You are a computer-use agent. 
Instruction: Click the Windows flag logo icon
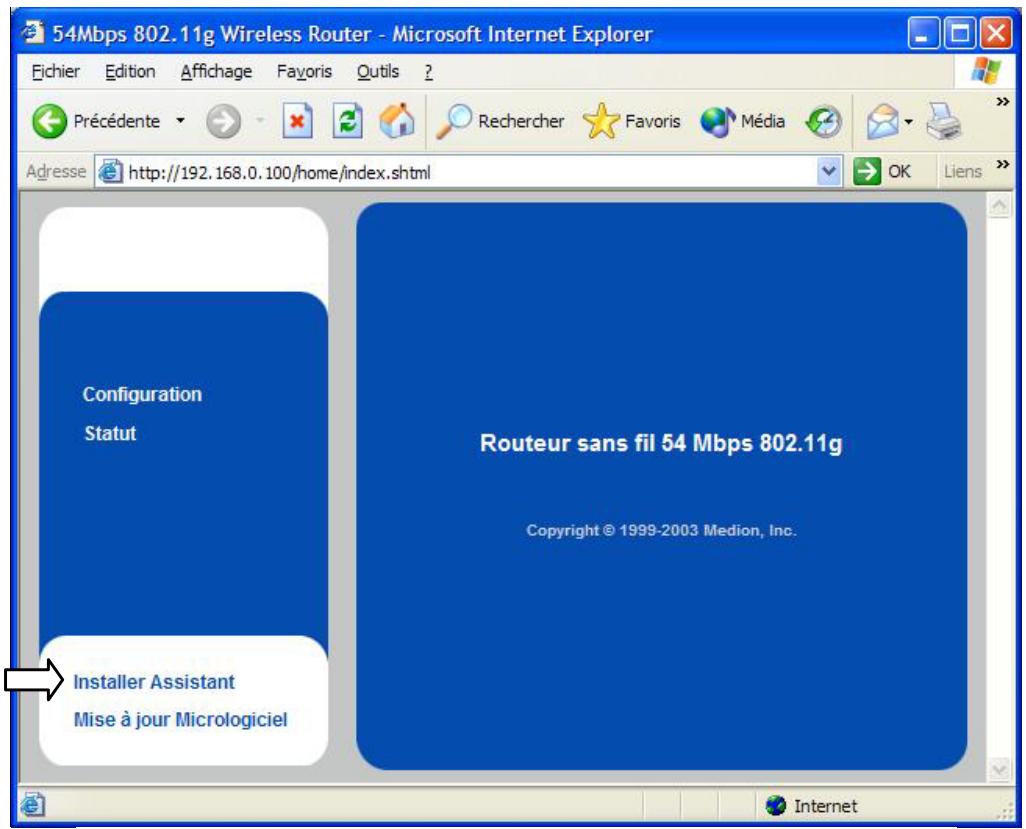[x=985, y=70]
